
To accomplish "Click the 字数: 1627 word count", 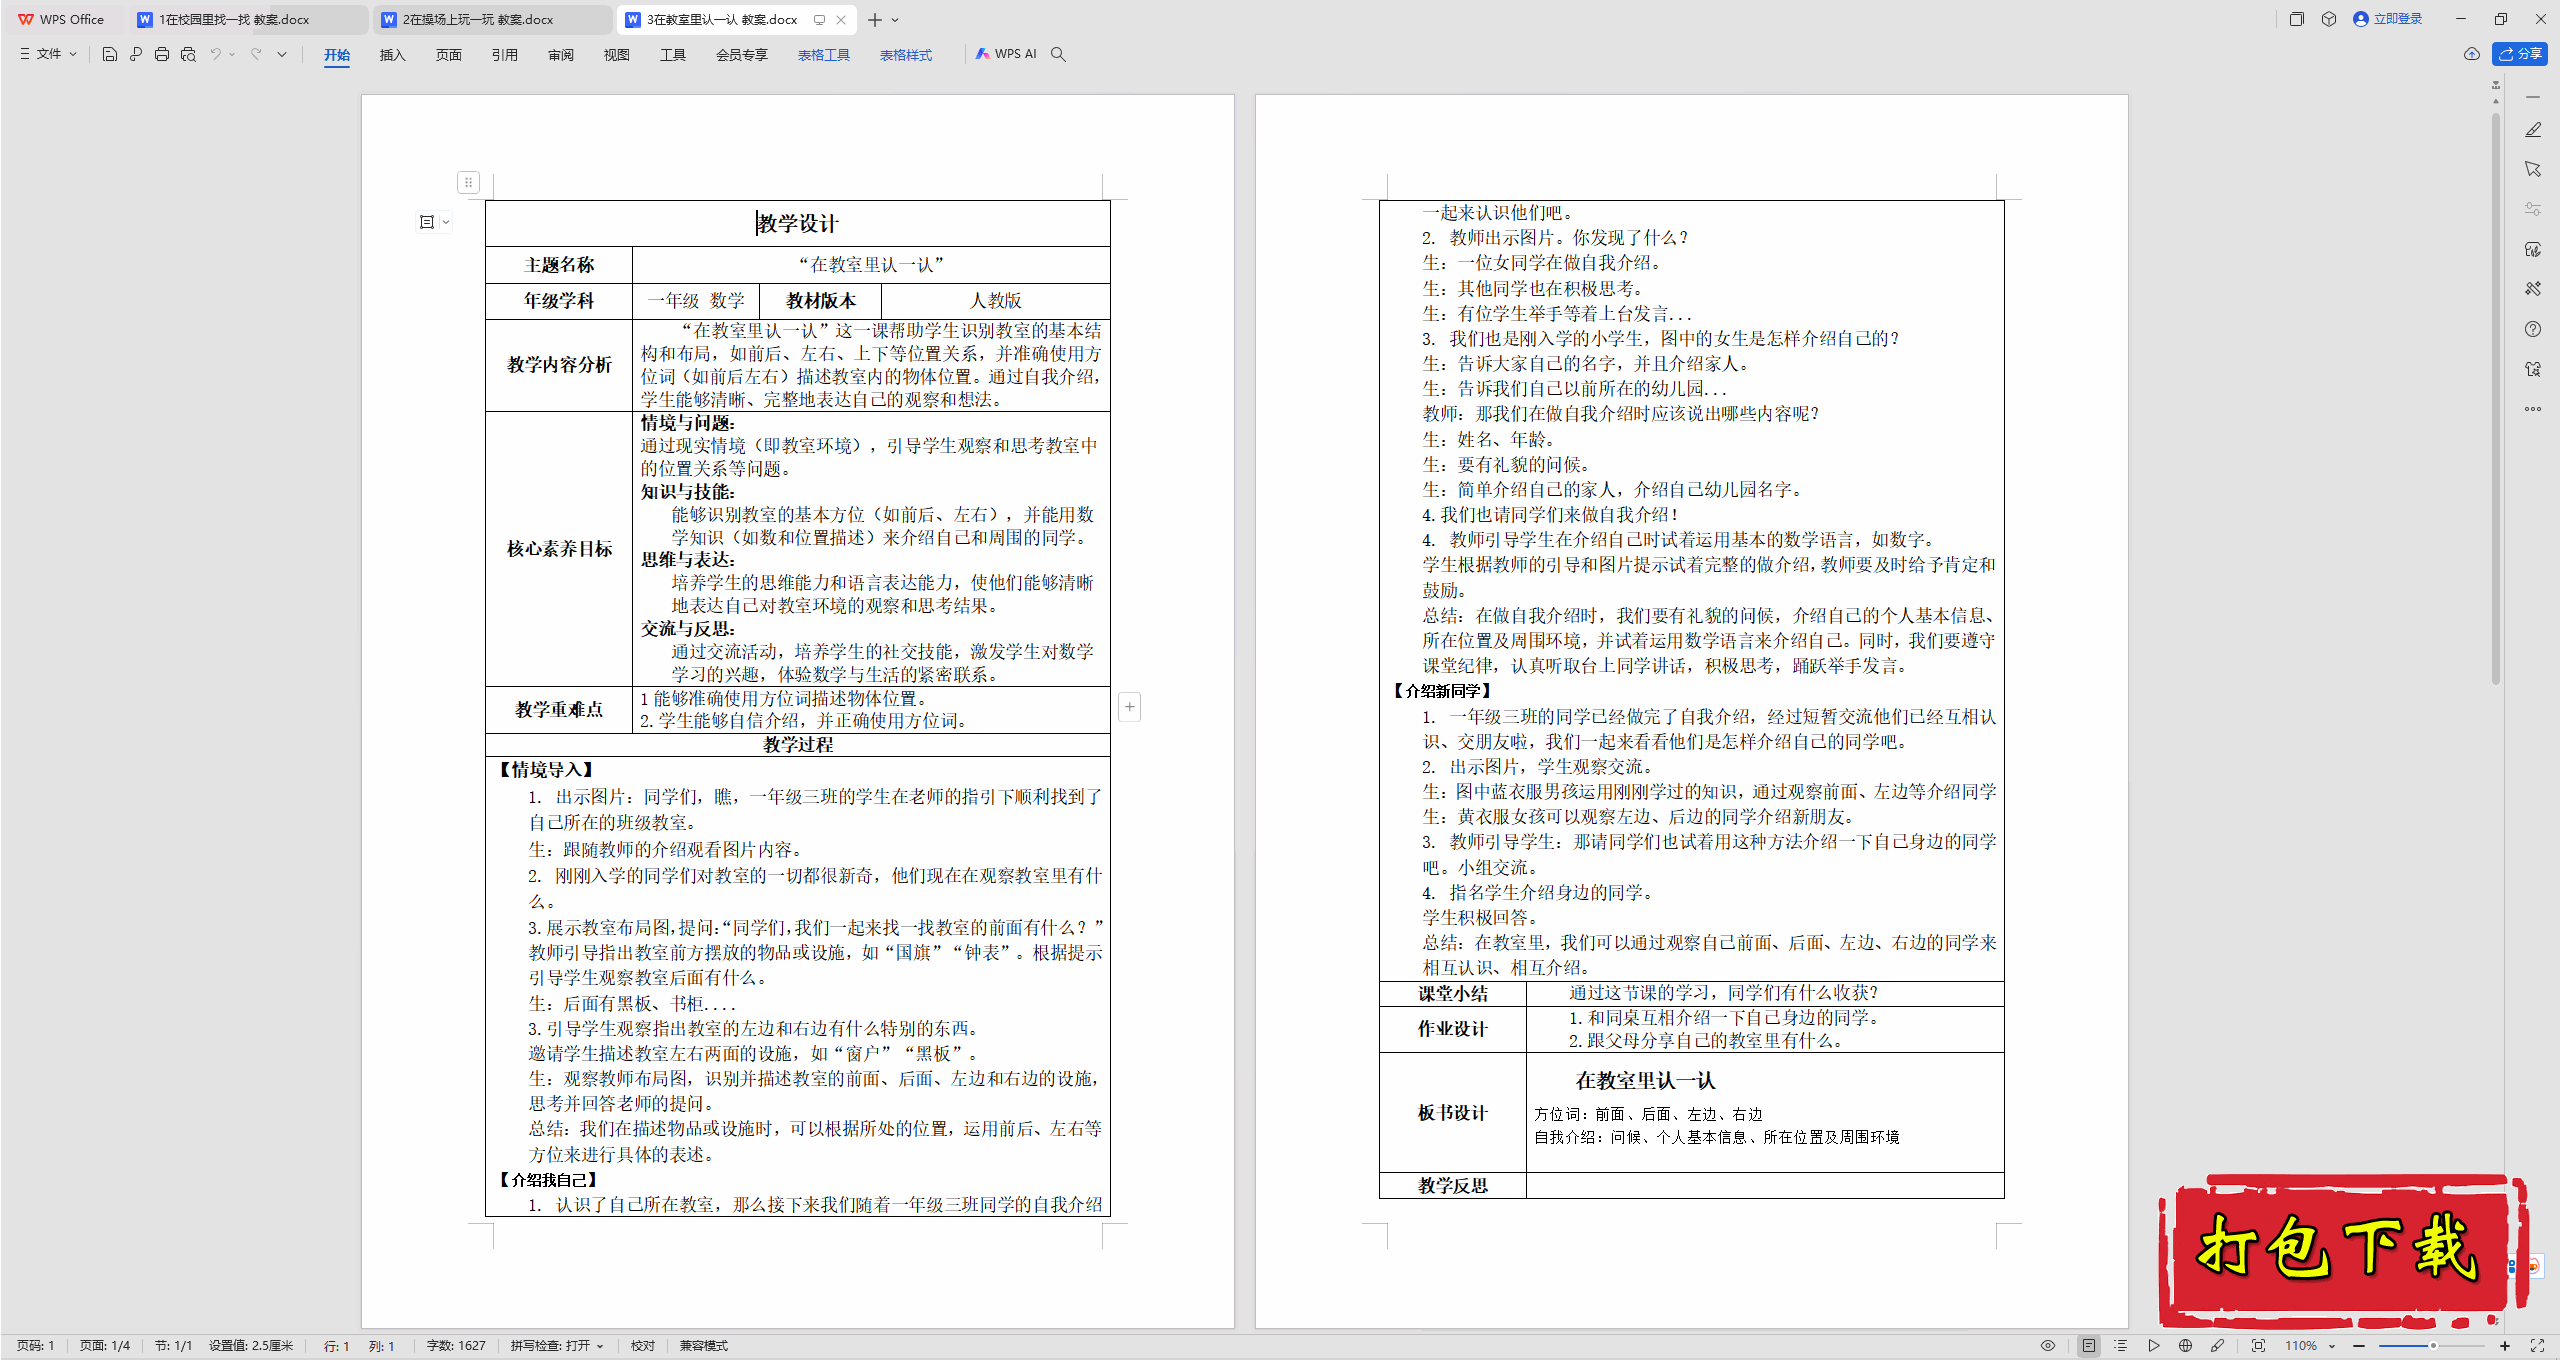I will [x=456, y=1346].
